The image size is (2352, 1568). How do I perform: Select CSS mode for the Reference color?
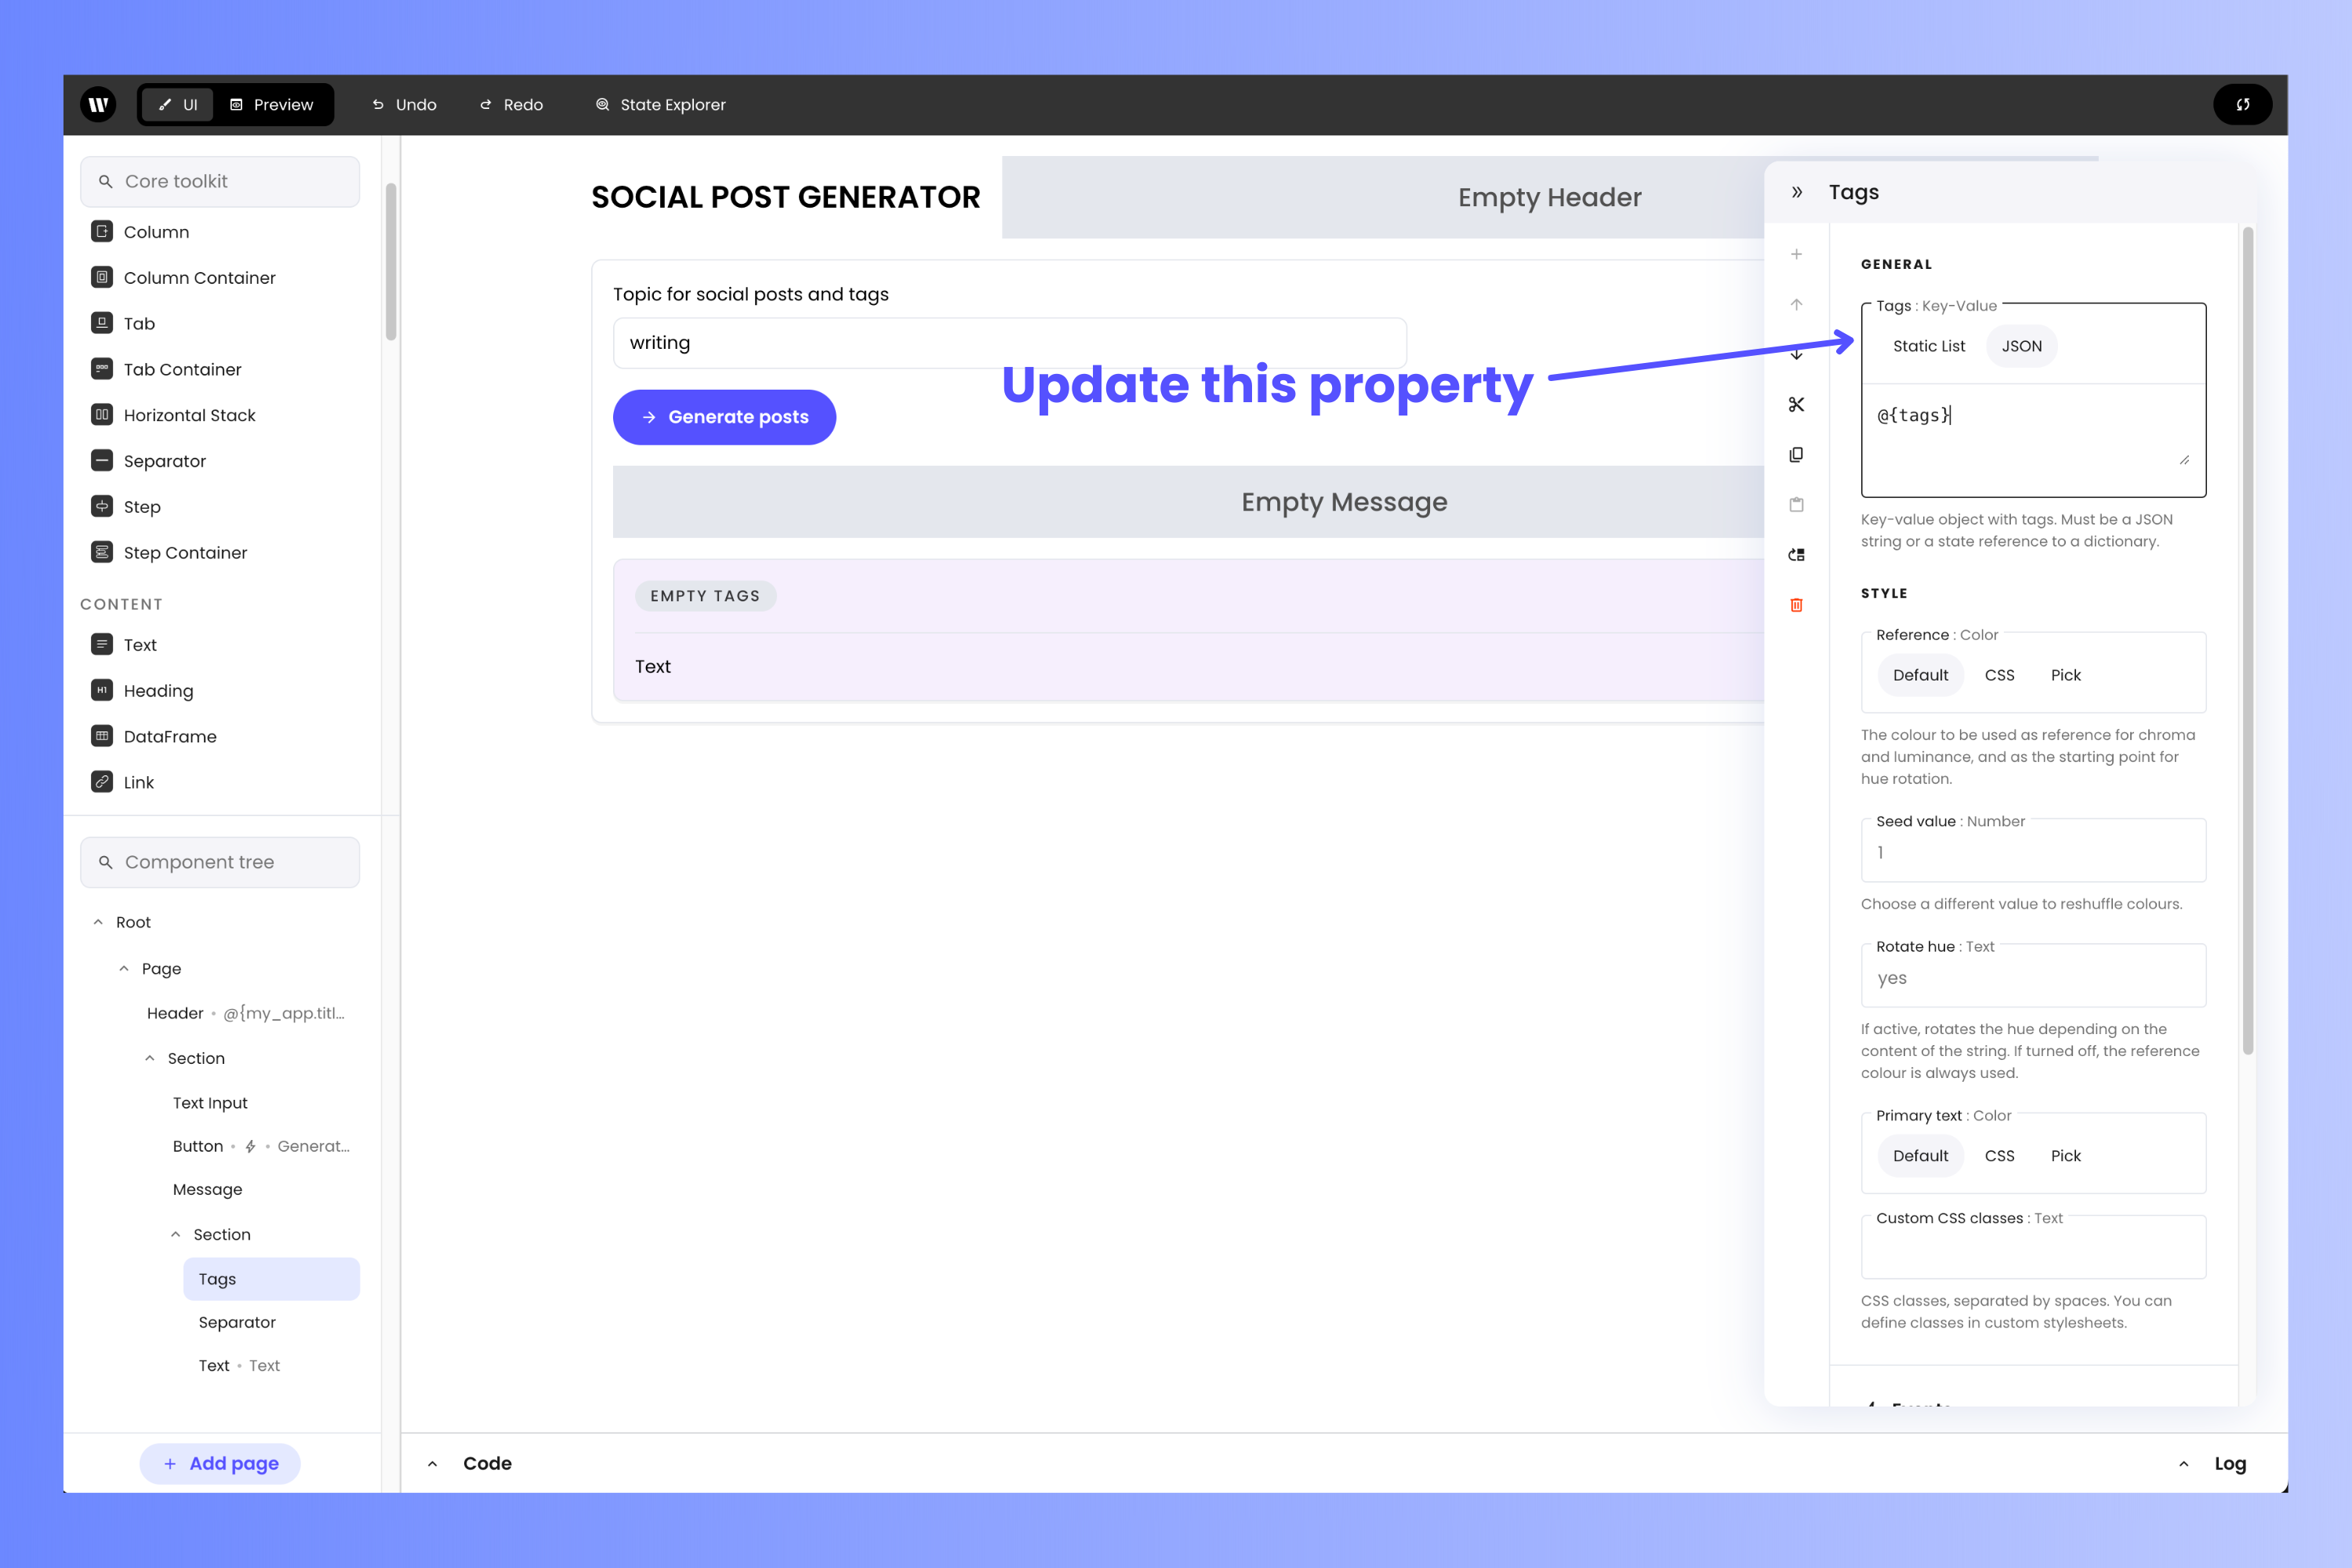point(1999,675)
